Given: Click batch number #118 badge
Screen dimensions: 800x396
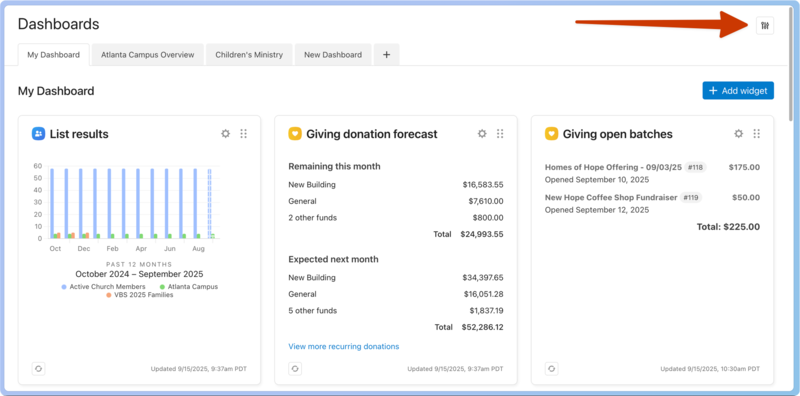Looking at the screenshot, I should tap(695, 167).
